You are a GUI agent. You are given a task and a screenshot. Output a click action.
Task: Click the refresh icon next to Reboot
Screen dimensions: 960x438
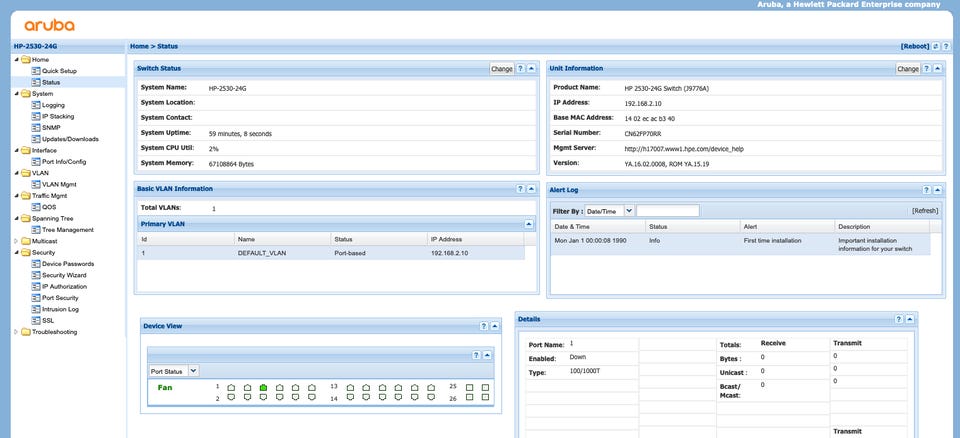[x=936, y=46]
